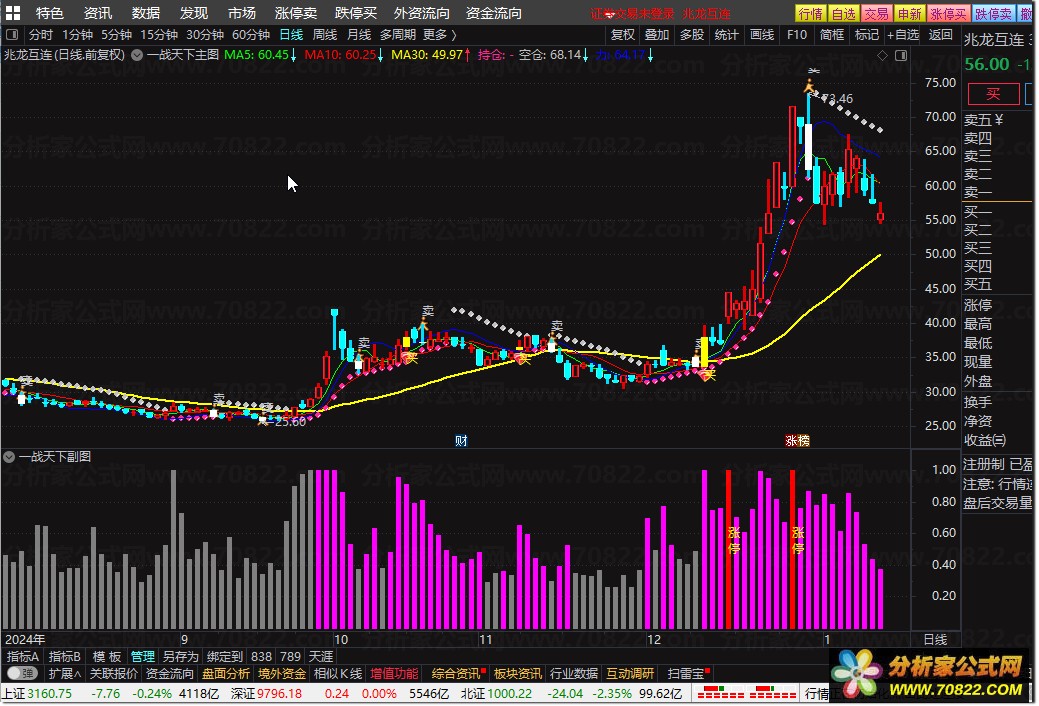Click the diamond icon above the chart
The width and height of the screenshot is (1039, 706).
tap(882, 56)
